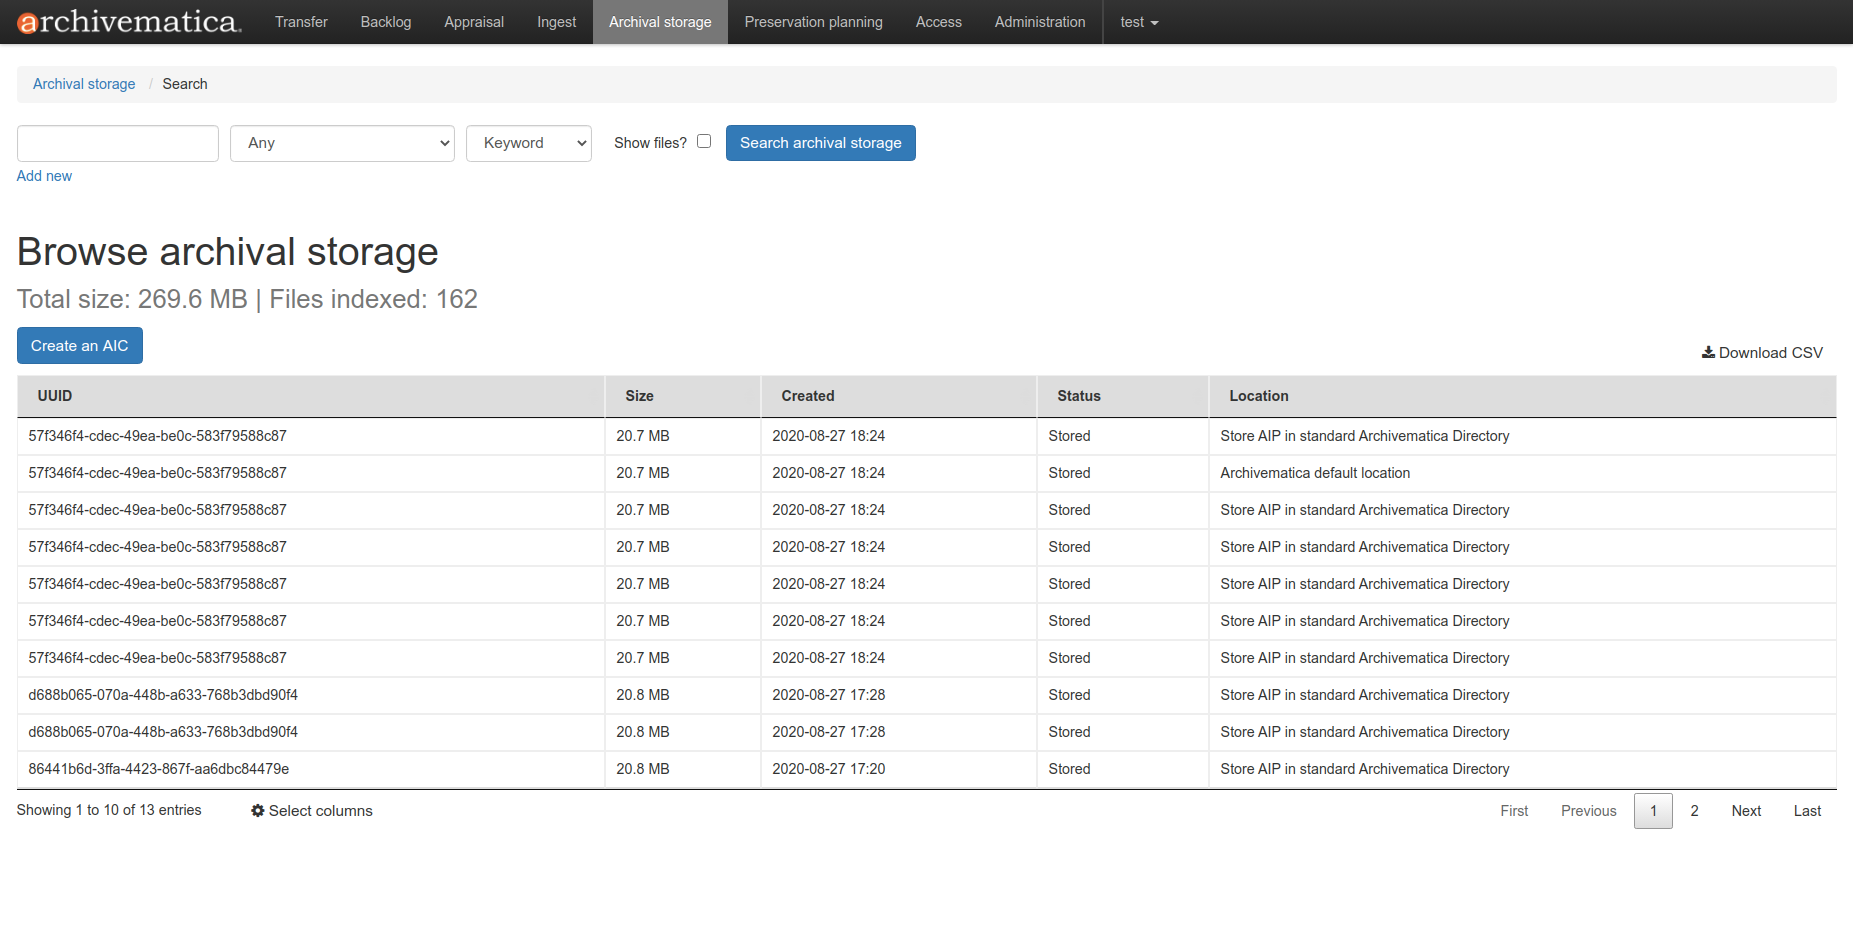Click Search archival storage button
Screen dimensions: 1853x949
click(820, 143)
